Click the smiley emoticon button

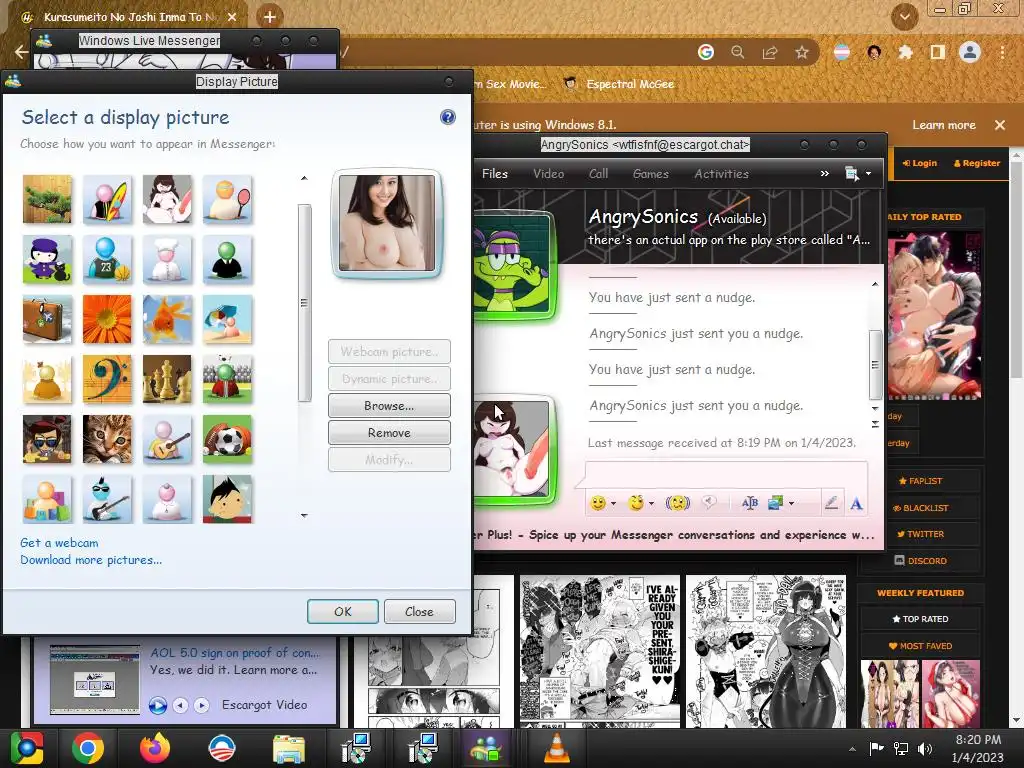click(x=598, y=503)
